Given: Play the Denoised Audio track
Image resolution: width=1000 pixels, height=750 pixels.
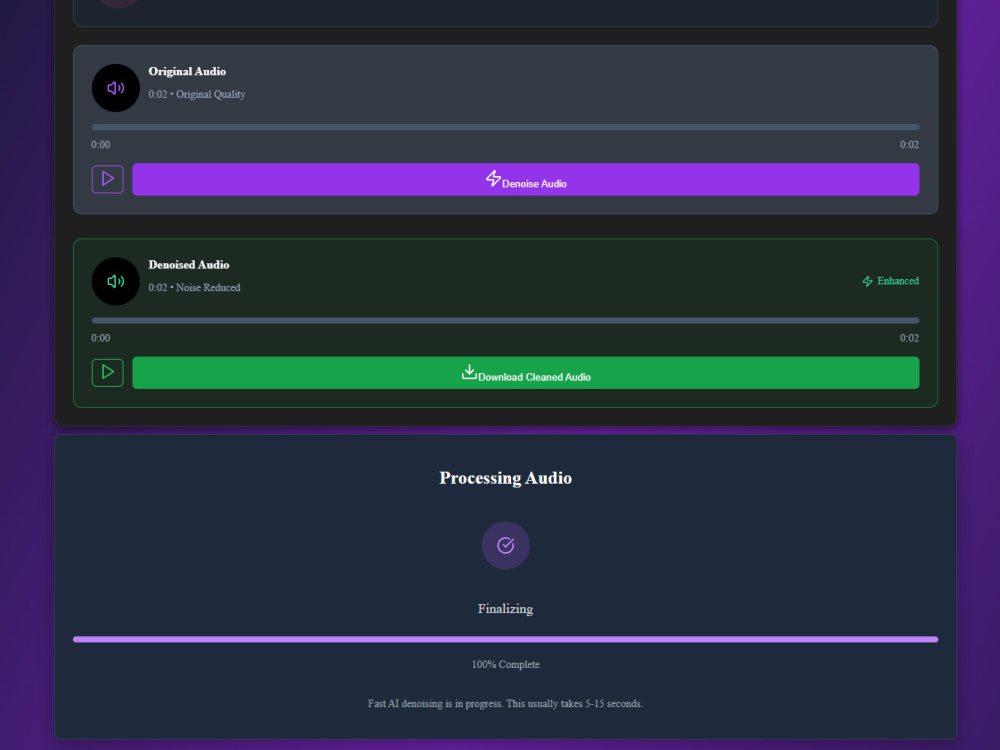Looking at the screenshot, I should [x=108, y=372].
